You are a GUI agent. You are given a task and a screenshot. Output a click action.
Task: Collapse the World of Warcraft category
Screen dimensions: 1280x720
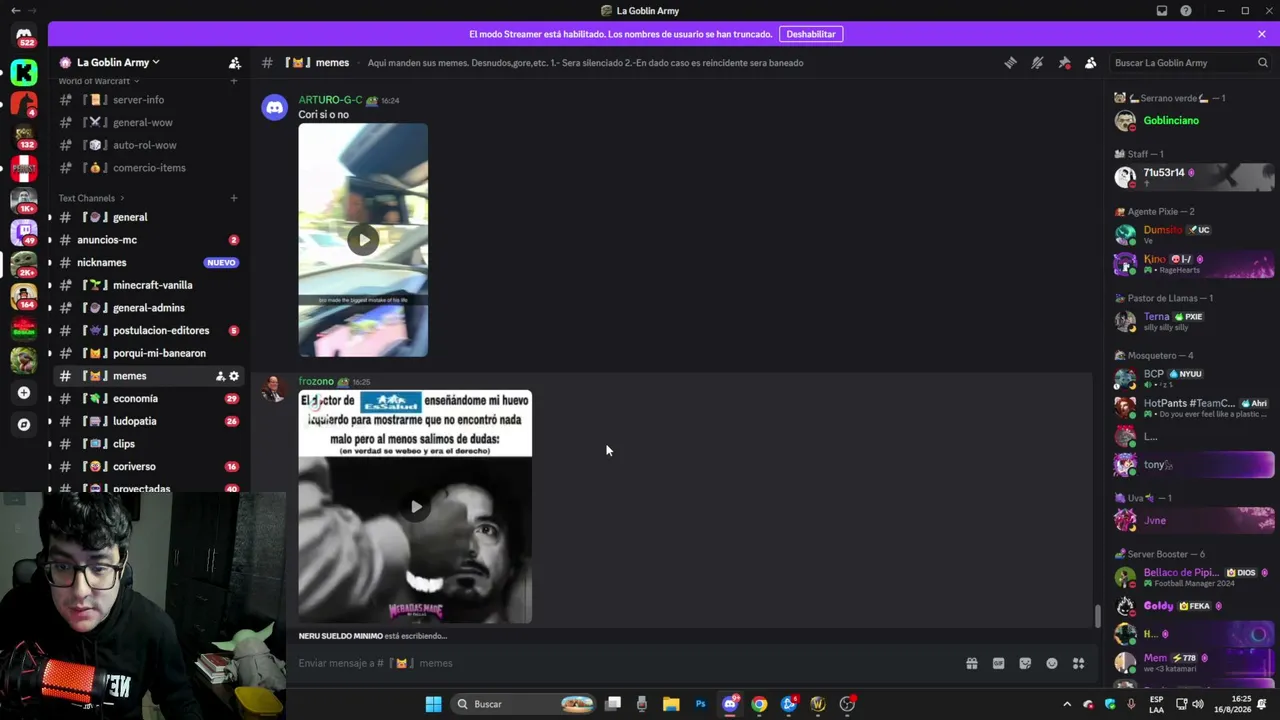[x=98, y=81]
